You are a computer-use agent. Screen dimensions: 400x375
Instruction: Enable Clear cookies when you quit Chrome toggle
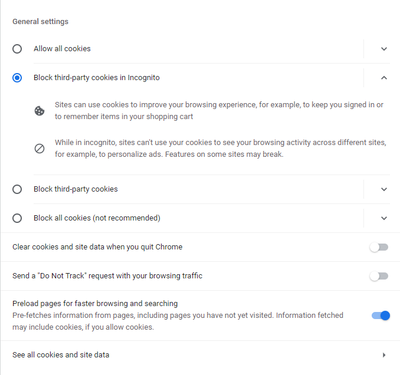[x=379, y=247]
